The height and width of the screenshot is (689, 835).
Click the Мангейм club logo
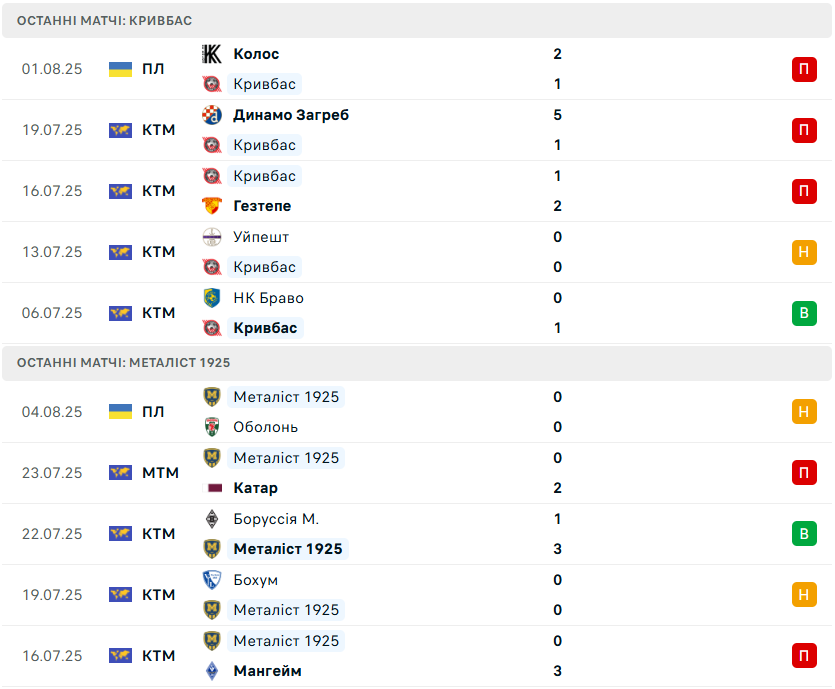click(212, 671)
